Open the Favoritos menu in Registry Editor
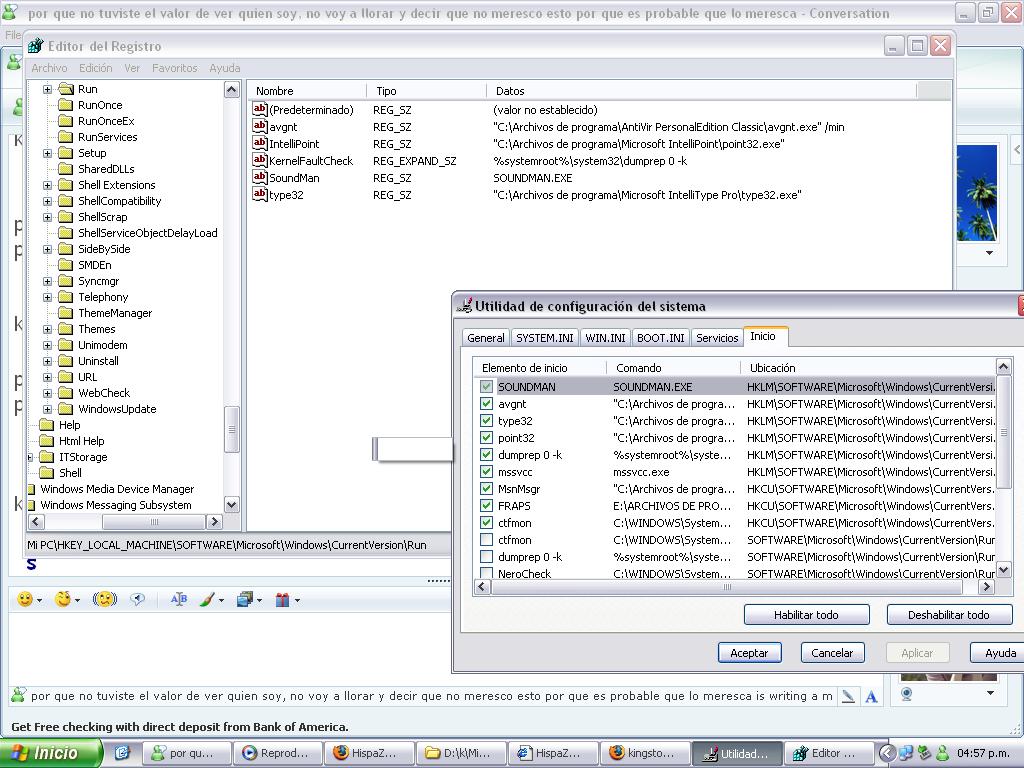 coord(174,68)
